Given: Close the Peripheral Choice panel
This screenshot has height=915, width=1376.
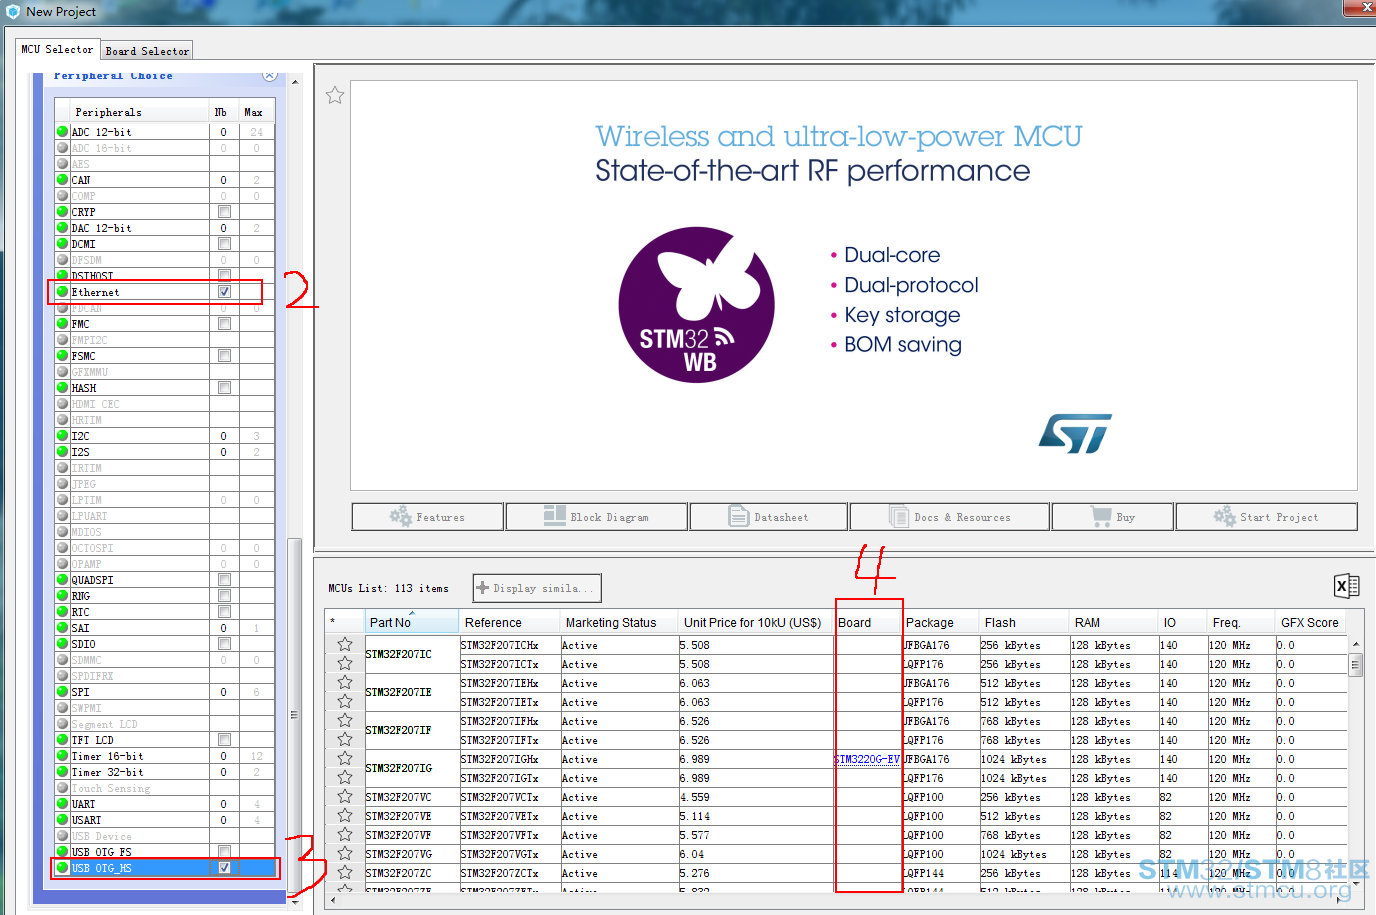Looking at the screenshot, I should [270, 75].
